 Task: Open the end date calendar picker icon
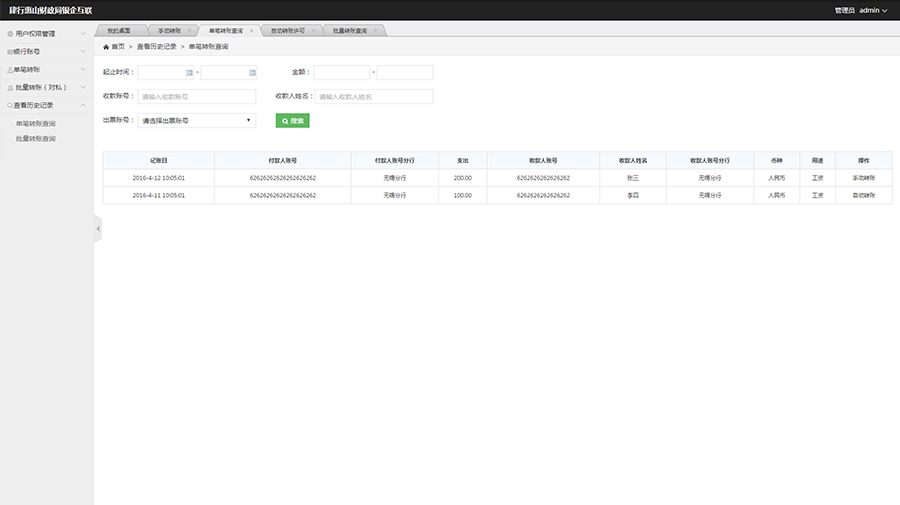pyautogui.click(x=250, y=73)
